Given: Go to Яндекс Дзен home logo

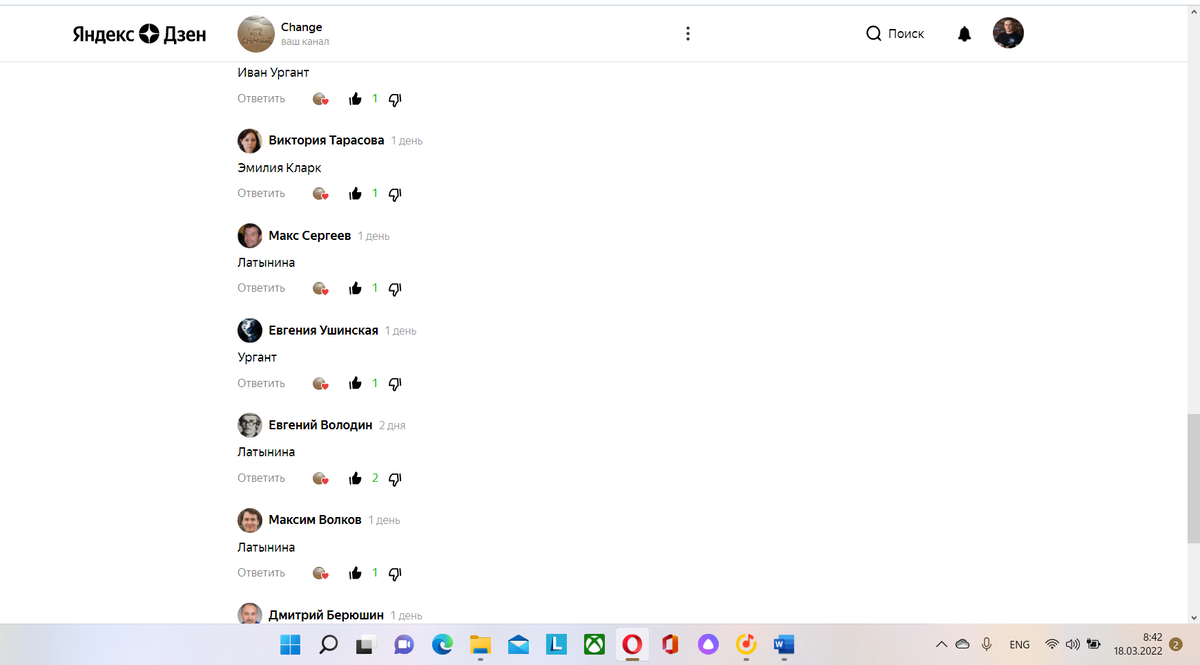Looking at the screenshot, I should 139,34.
